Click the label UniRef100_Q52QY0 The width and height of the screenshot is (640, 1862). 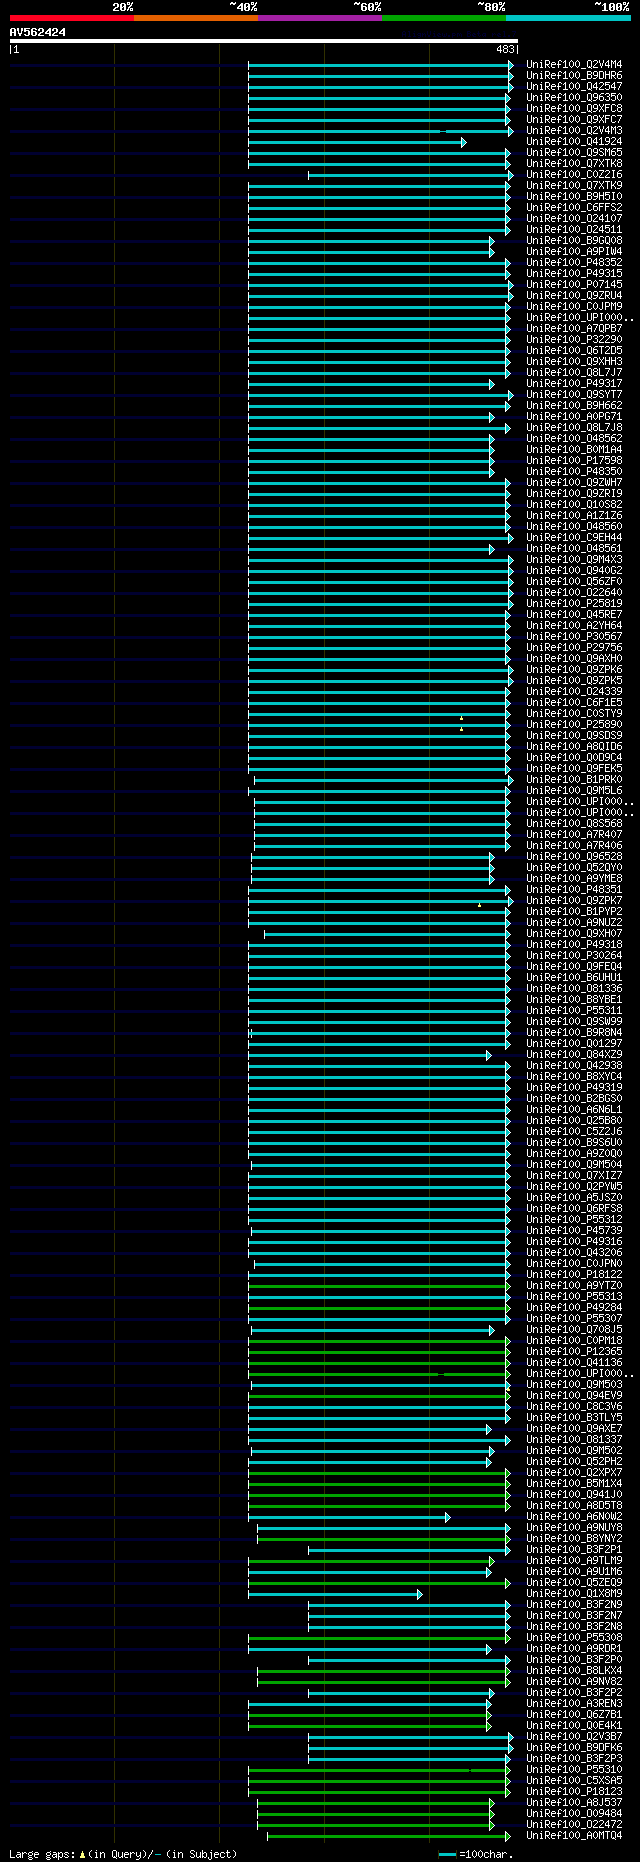pyautogui.click(x=574, y=868)
